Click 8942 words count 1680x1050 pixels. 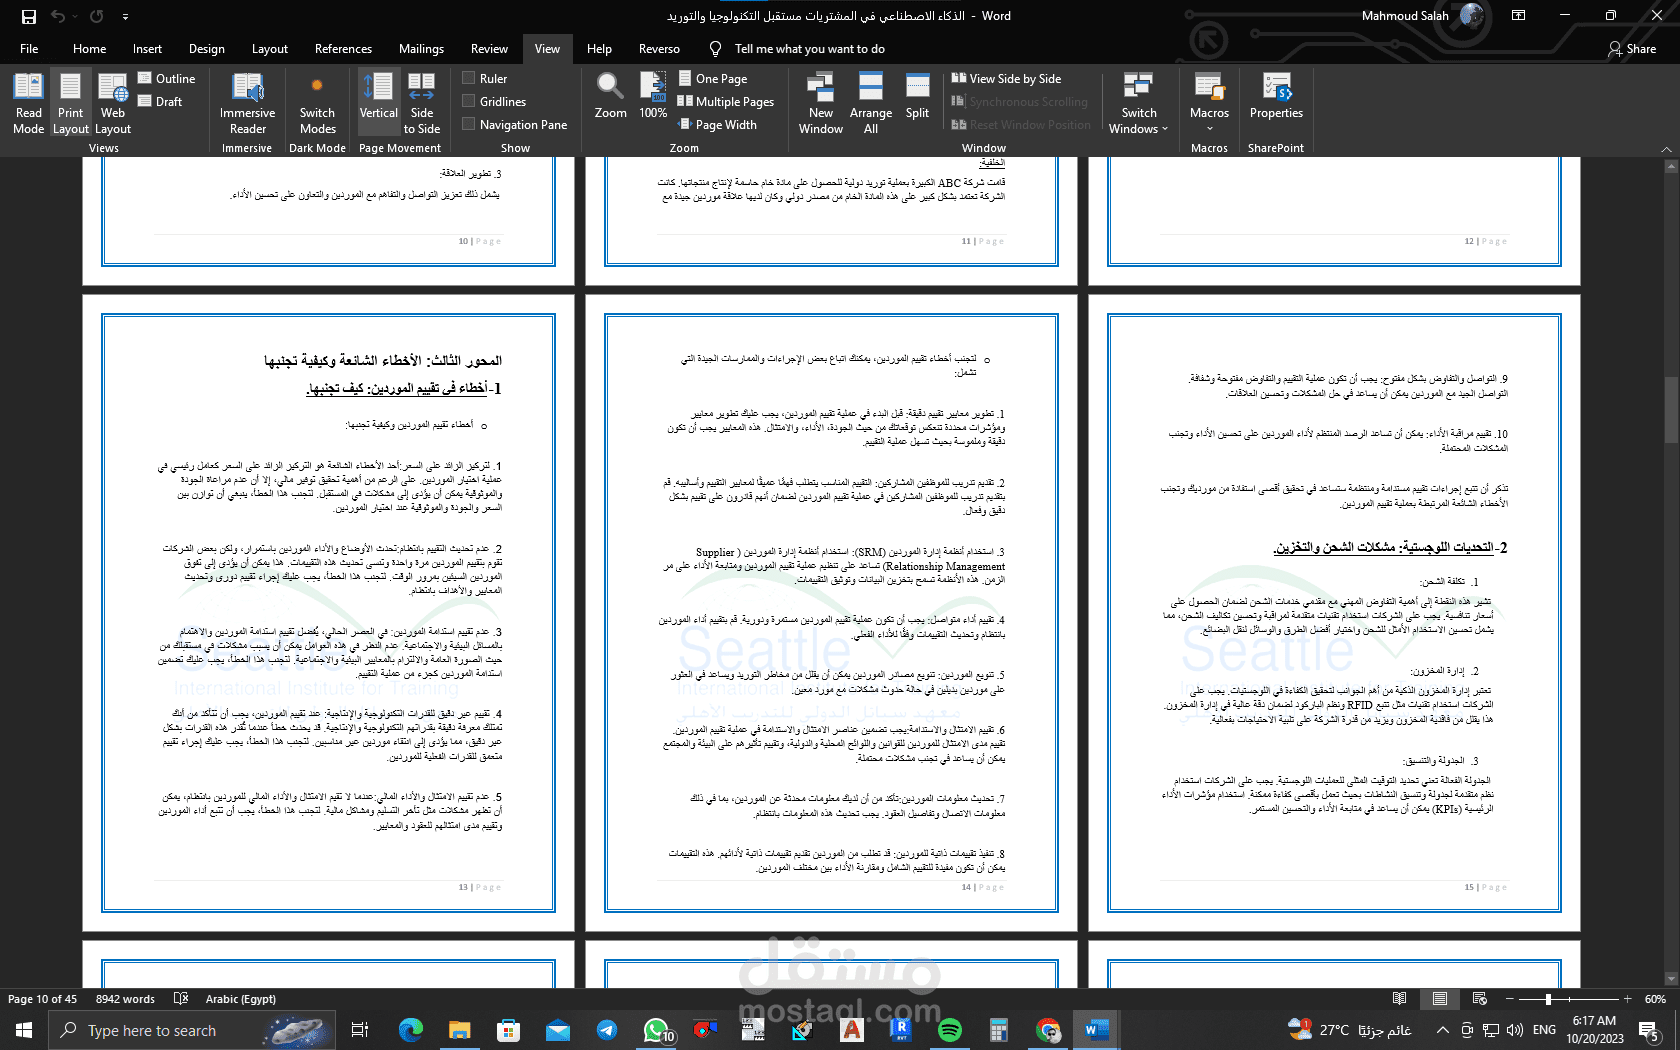(125, 998)
